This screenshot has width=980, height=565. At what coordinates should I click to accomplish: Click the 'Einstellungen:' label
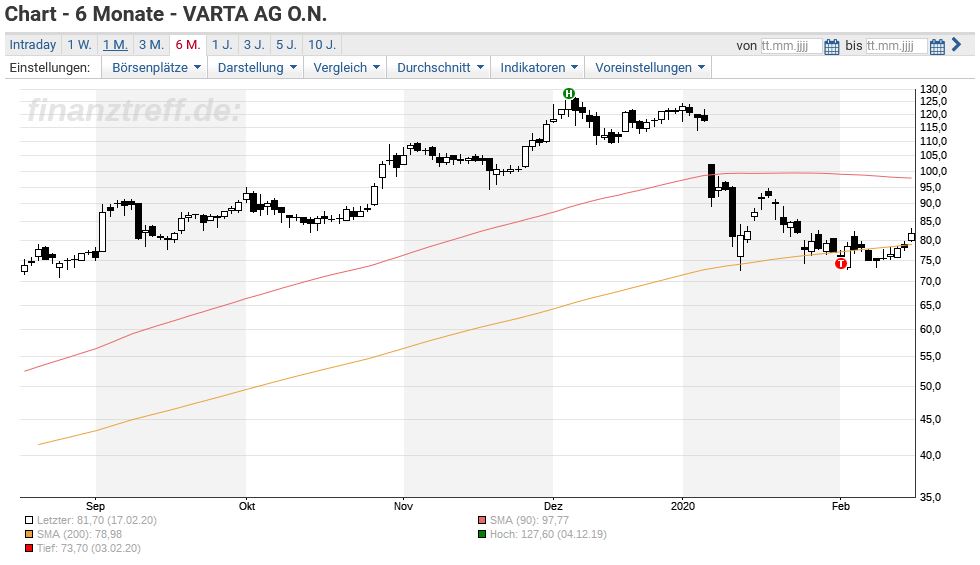[49, 68]
